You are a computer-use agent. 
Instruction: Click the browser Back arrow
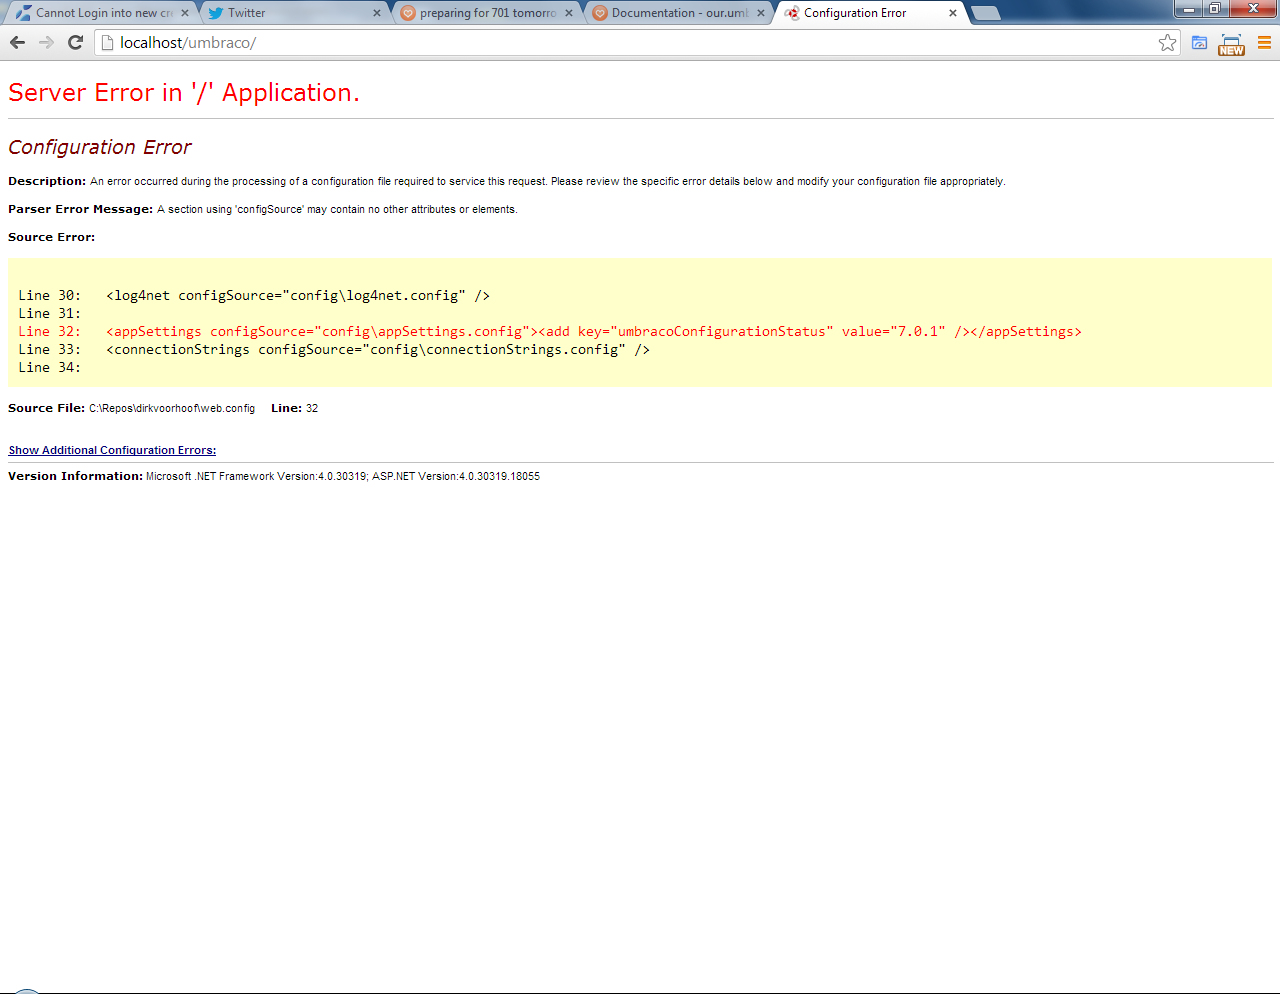point(17,42)
